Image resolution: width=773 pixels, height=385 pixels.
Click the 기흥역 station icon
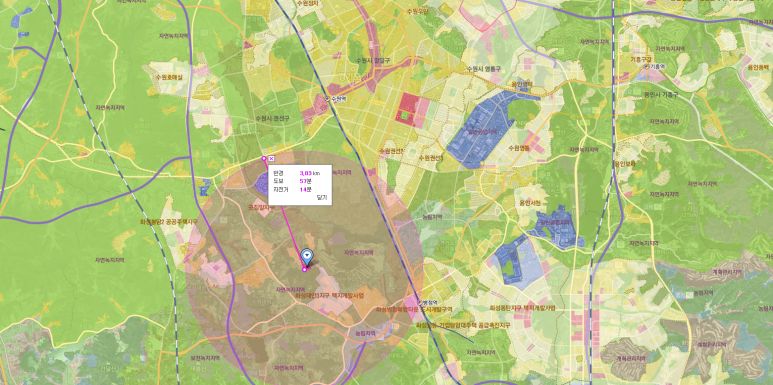646,66
